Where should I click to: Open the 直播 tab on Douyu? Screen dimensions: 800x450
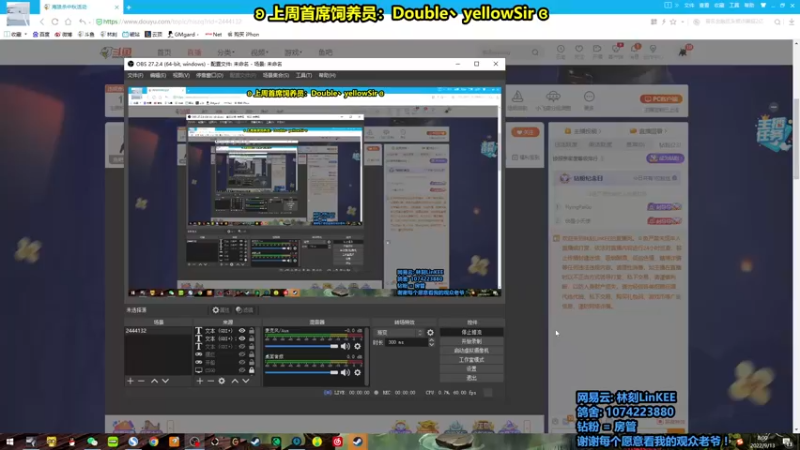click(194, 53)
